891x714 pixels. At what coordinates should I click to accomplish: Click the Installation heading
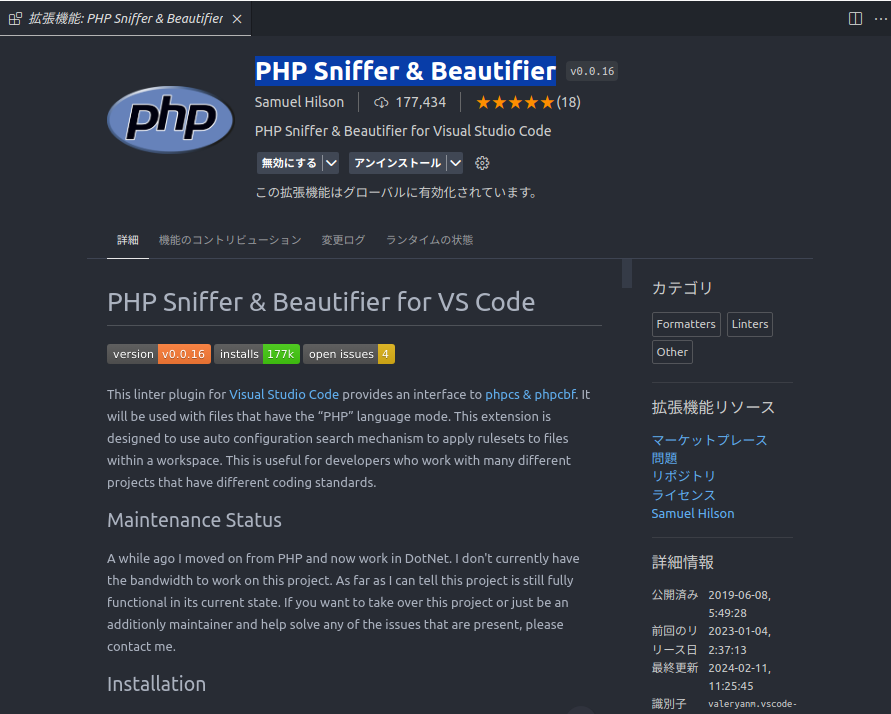tap(156, 684)
